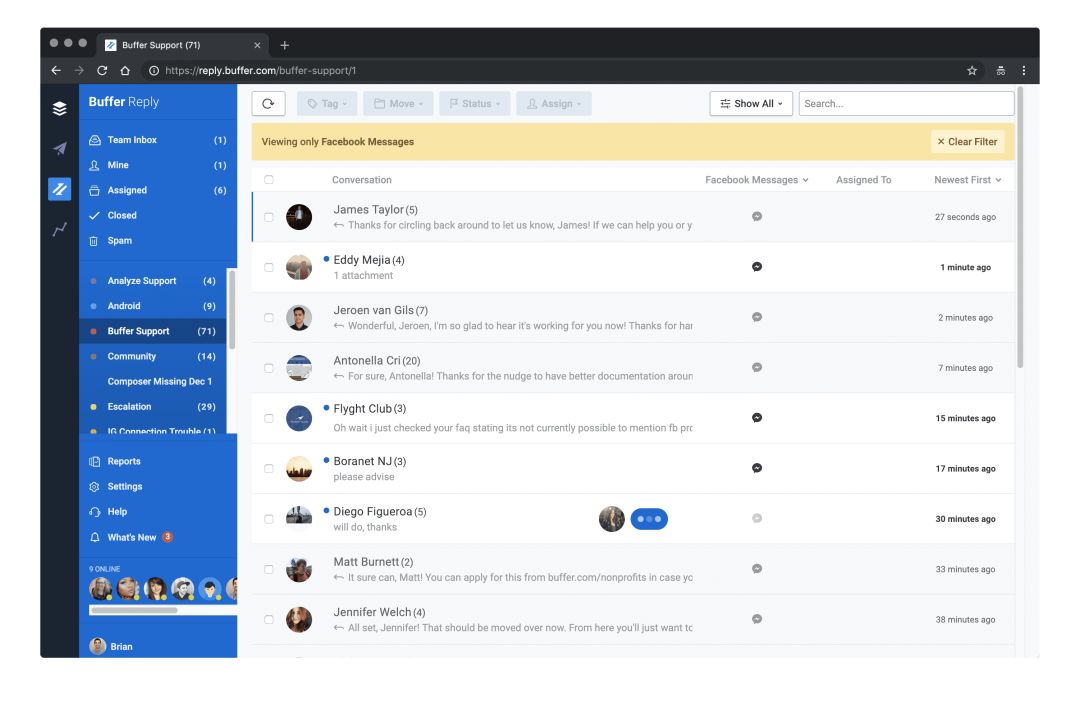
Task: Expand the Newest First sort dropdown
Action: (x=967, y=180)
